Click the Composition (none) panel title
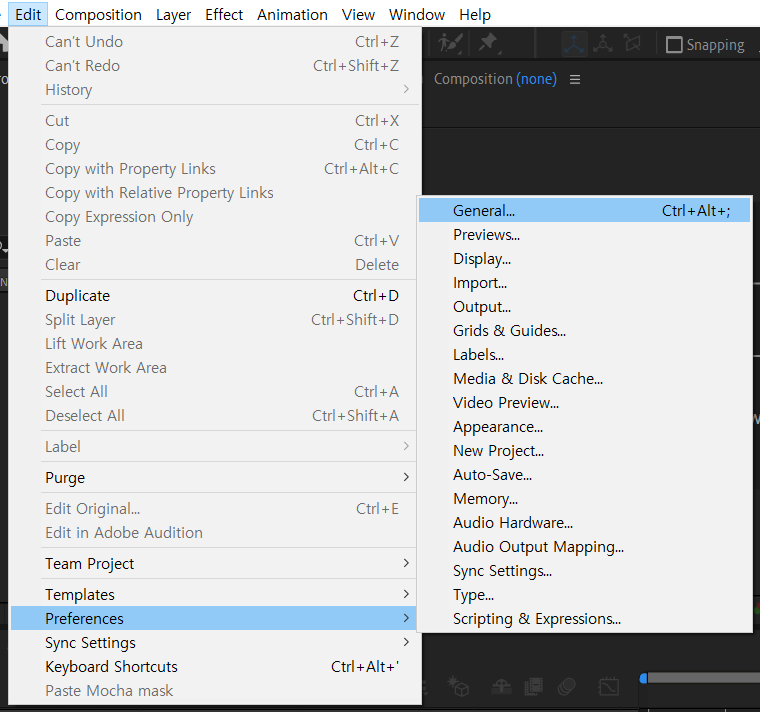Screen dimensions: 760x712 point(495,79)
